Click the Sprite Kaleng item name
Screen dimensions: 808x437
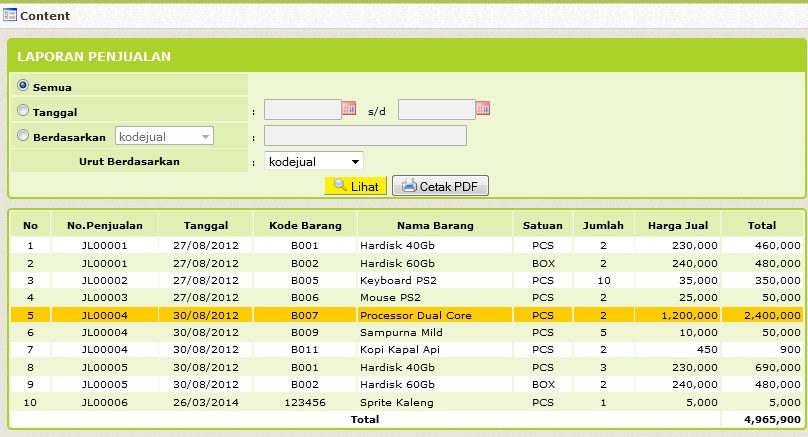396,402
